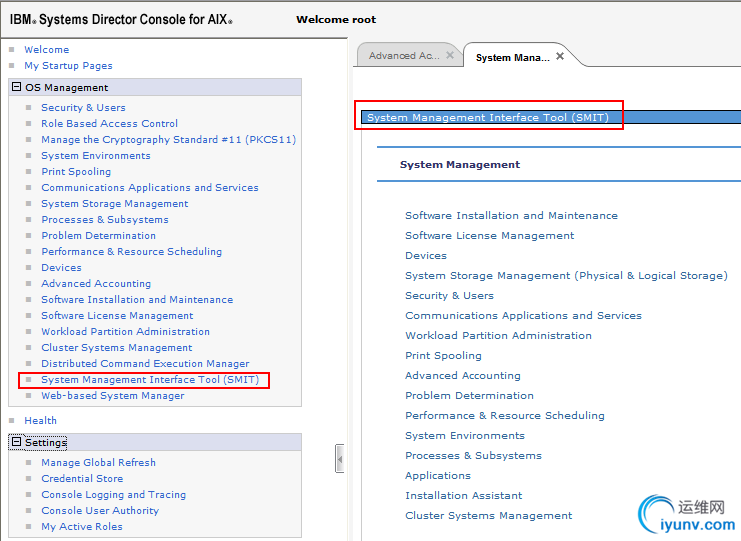Click Problem Determination in main panel
This screenshot has height=541, width=741.
click(469, 396)
